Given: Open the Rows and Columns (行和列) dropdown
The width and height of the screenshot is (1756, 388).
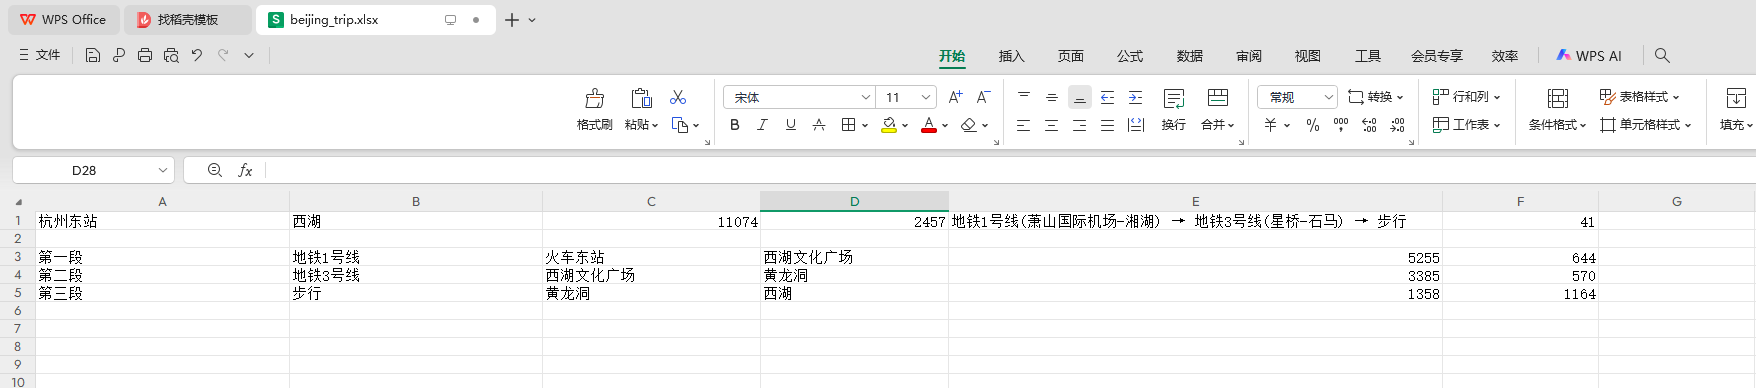Looking at the screenshot, I should 1467,97.
